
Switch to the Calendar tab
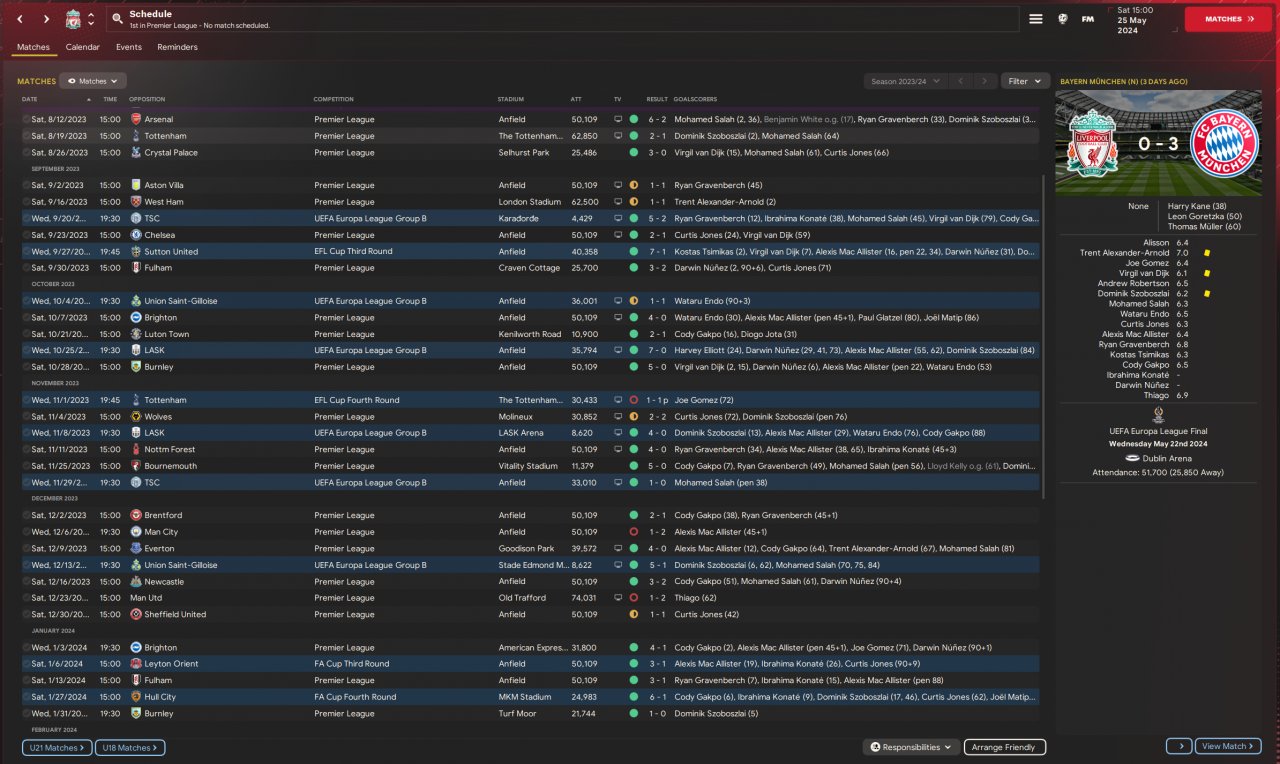(83, 47)
